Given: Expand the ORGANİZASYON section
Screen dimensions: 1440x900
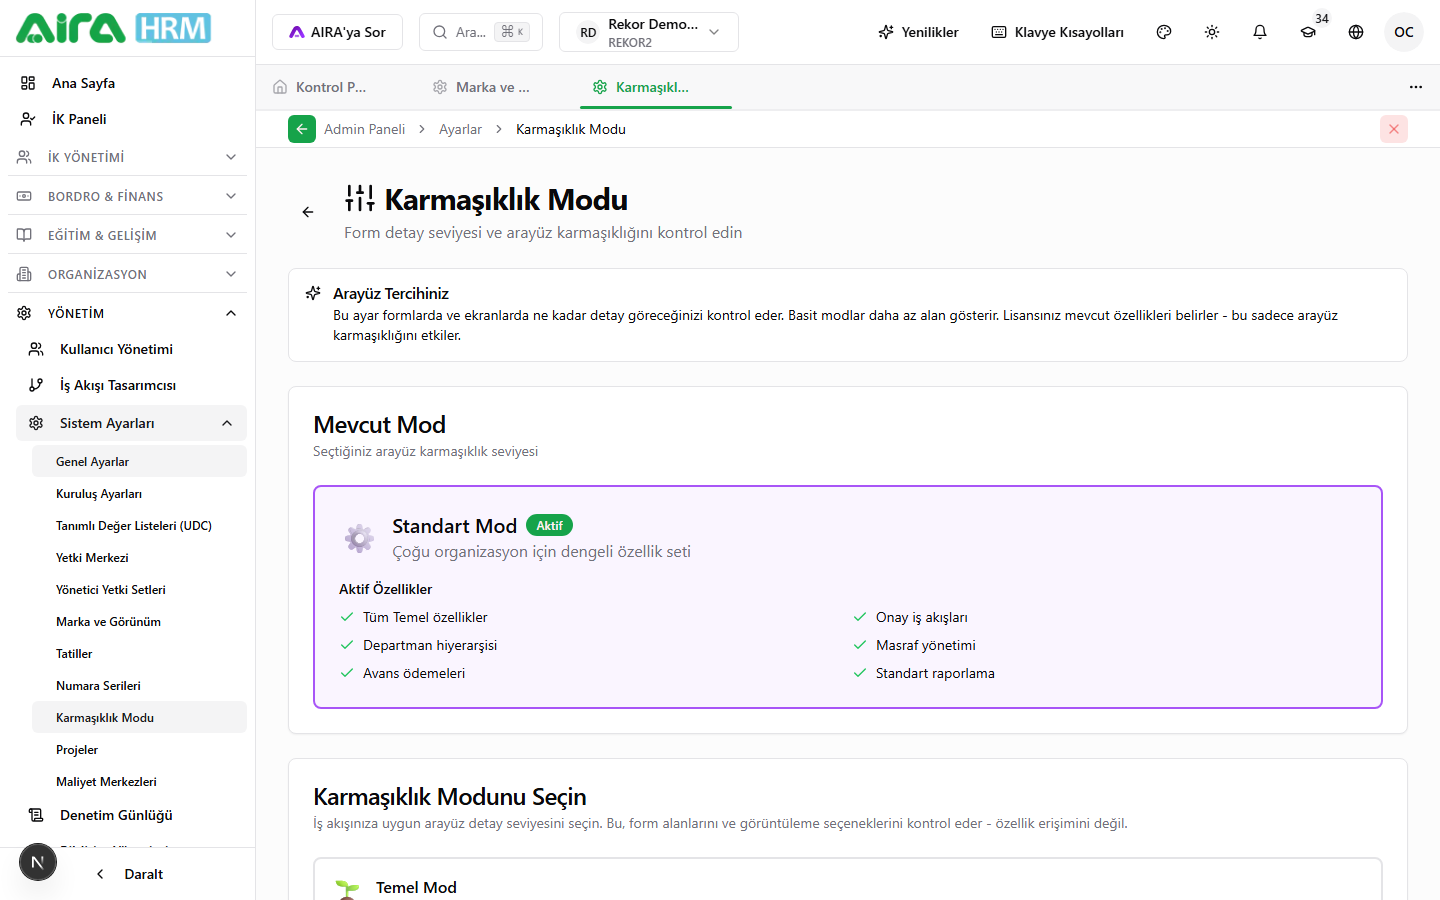Looking at the screenshot, I should pos(127,274).
